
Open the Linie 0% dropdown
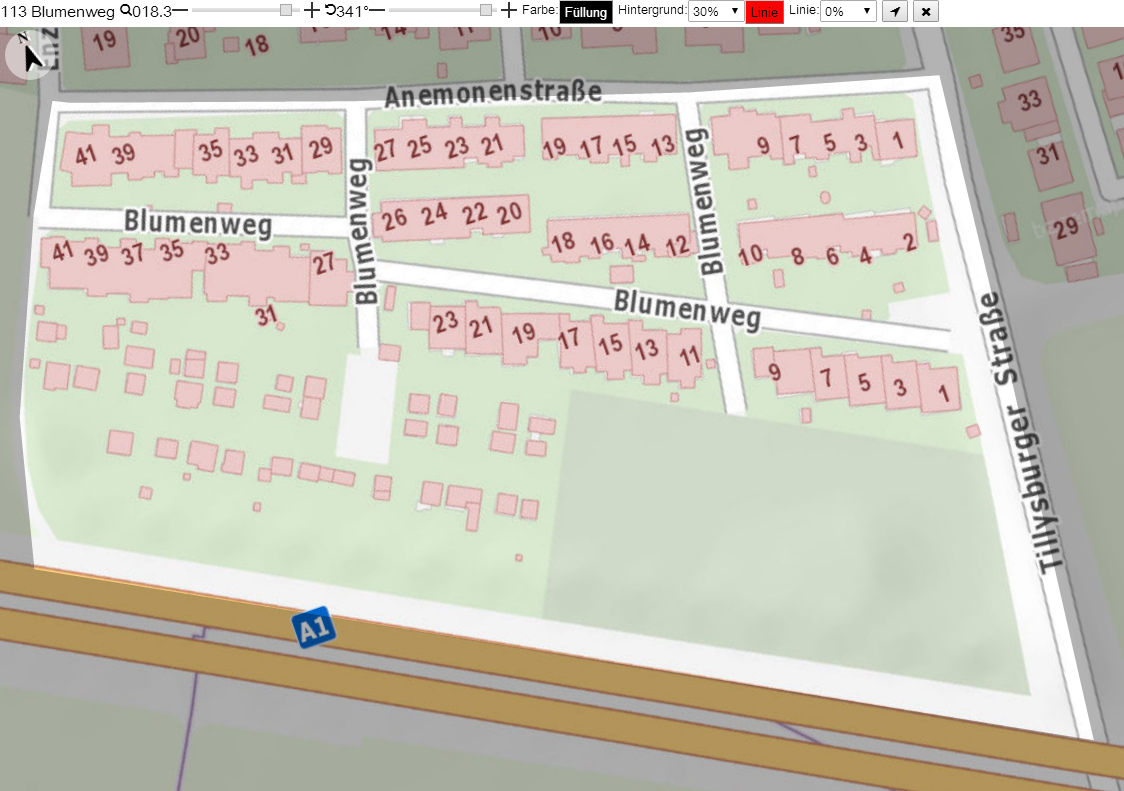(x=848, y=11)
